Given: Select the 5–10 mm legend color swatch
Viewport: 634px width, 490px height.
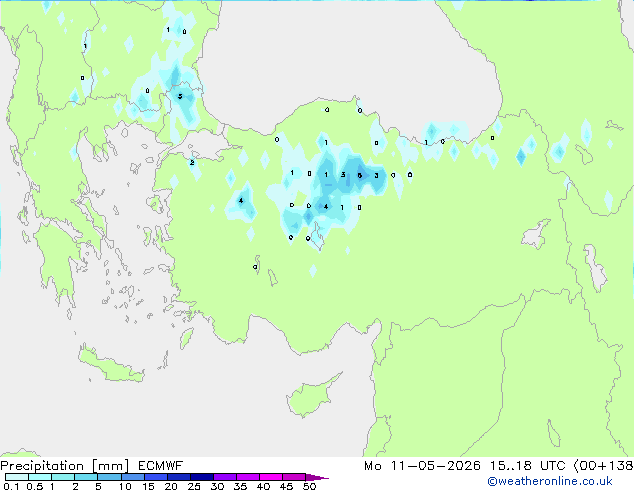Looking at the screenshot, I should 109,477.
